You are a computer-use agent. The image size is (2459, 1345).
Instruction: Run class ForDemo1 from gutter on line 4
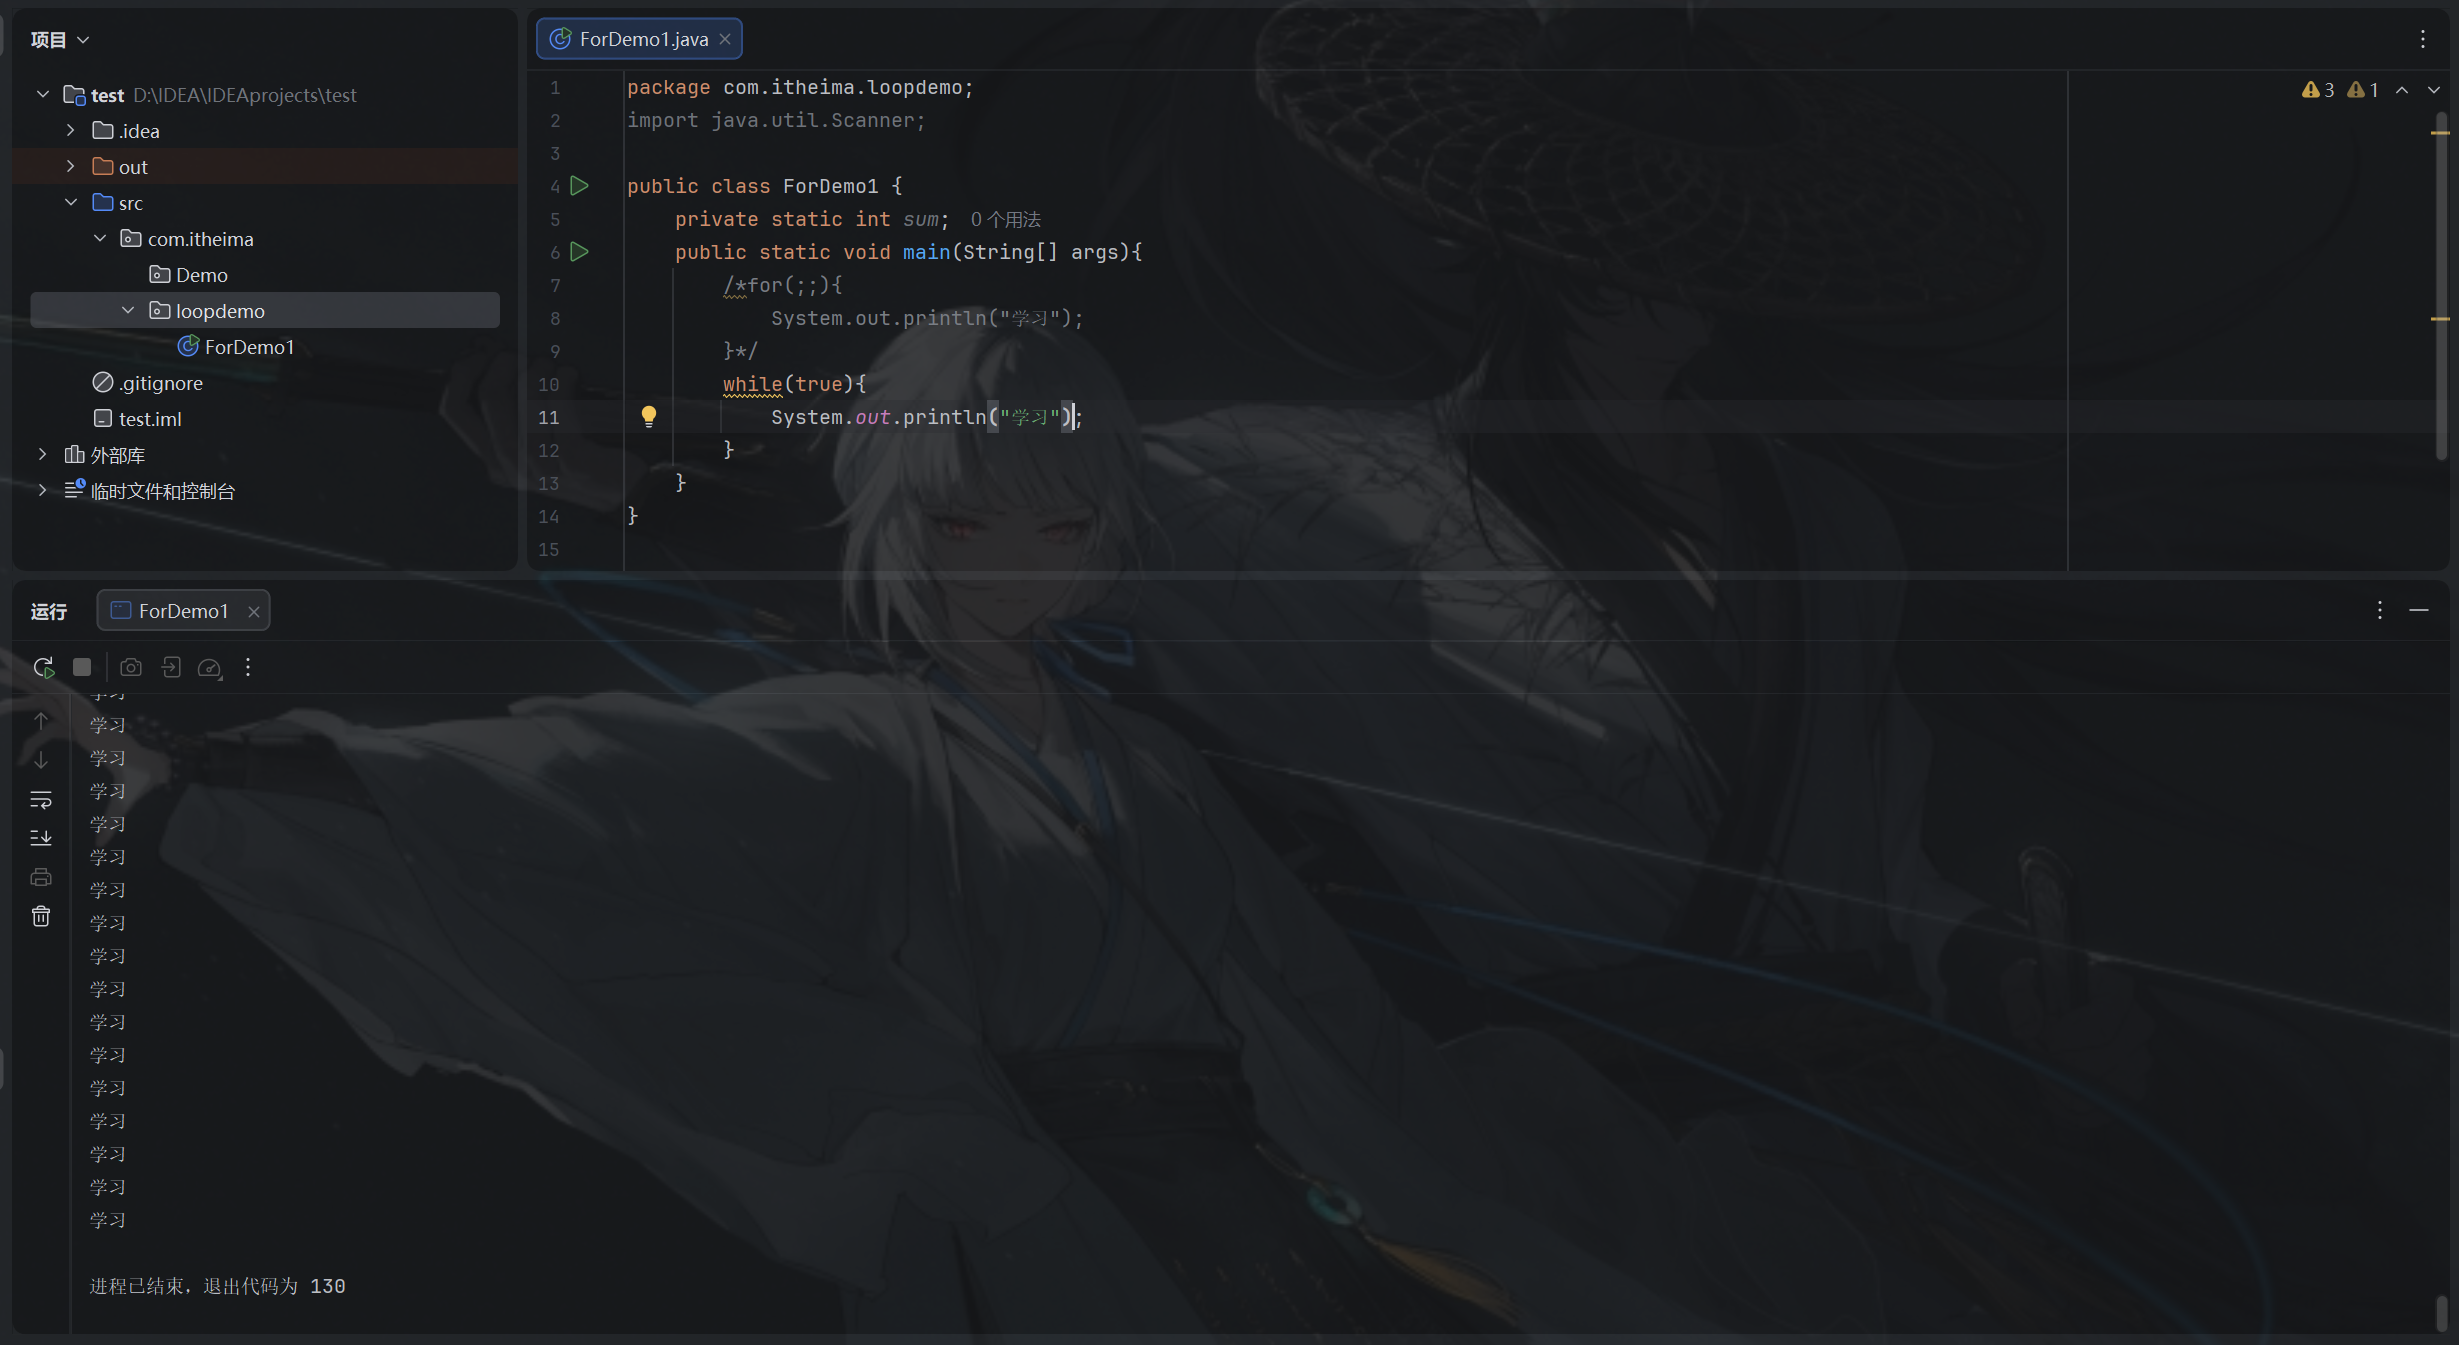tap(579, 186)
